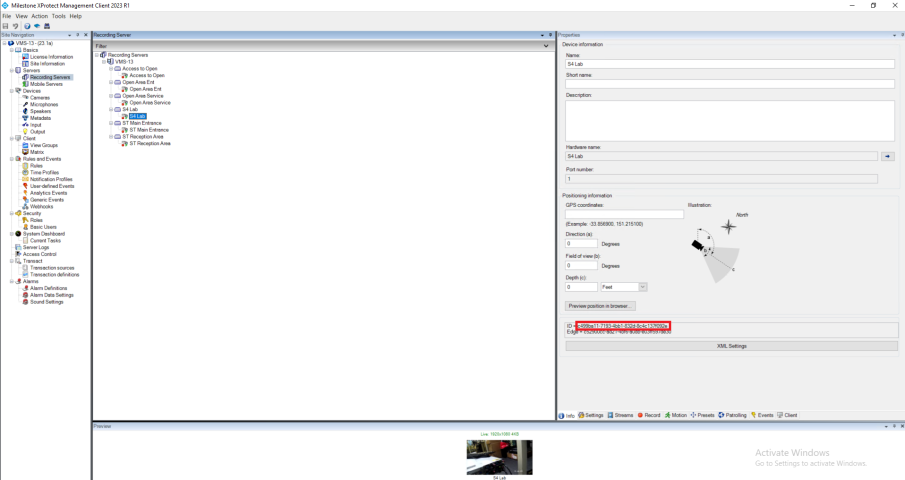
Task: Click the Save toolbar icon
Action: pyautogui.click(x=5, y=26)
